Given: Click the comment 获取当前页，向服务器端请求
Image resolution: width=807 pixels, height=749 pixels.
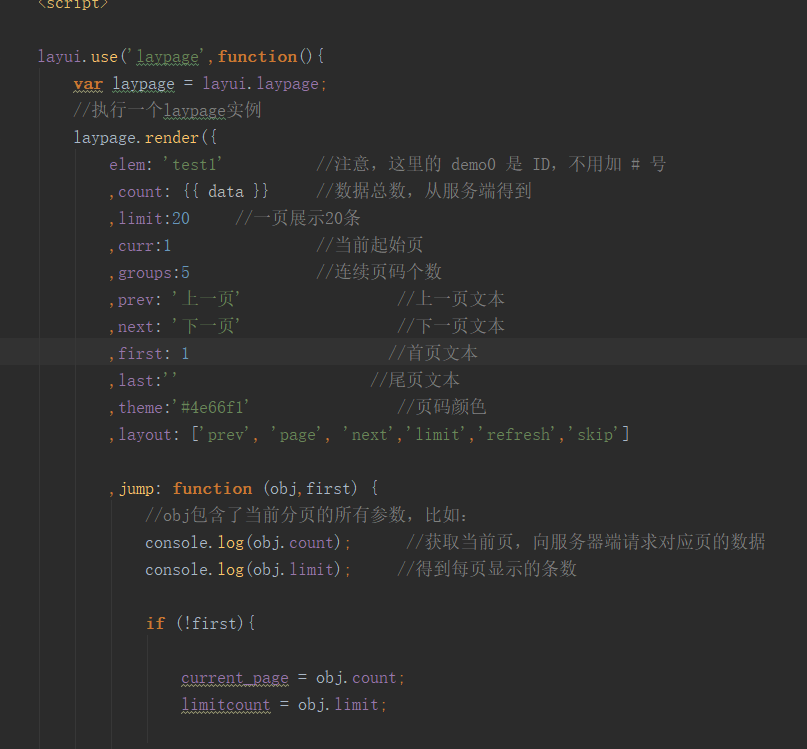Looking at the screenshot, I should (585, 542).
